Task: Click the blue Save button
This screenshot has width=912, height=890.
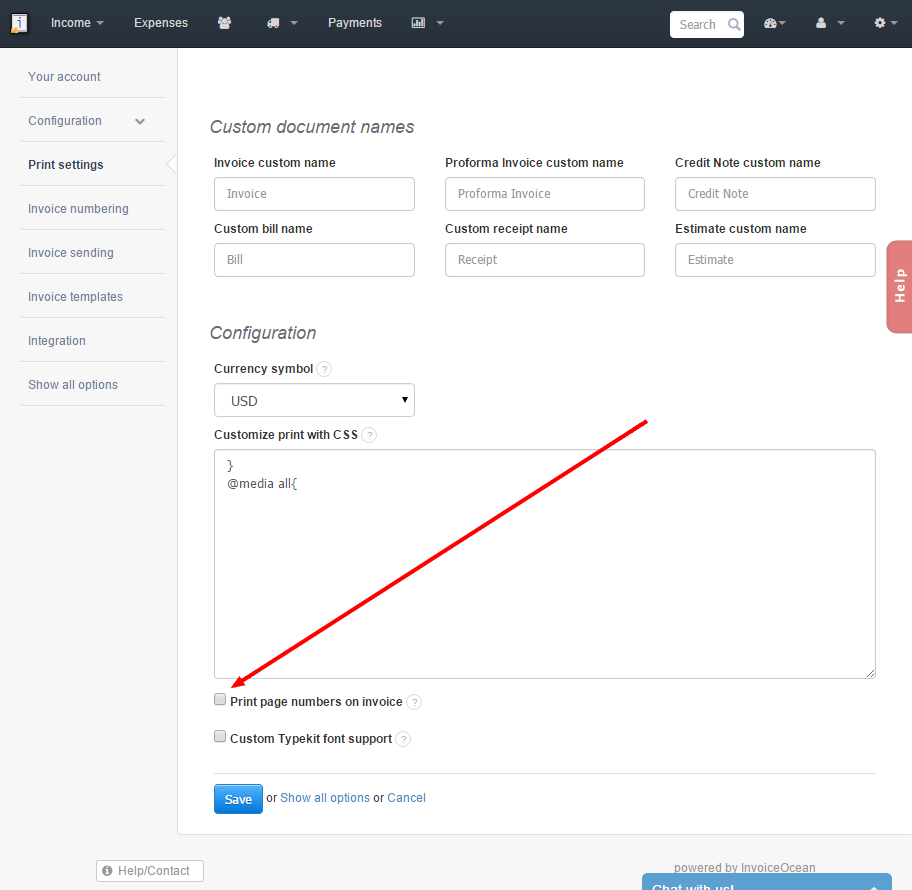Action: (x=238, y=799)
